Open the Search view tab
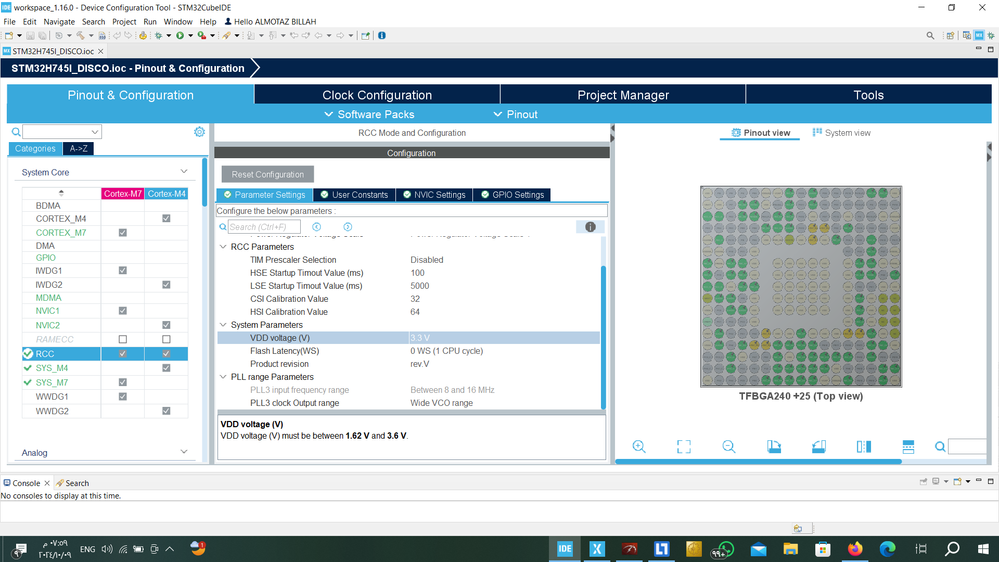Viewport: 999px width, 562px height. 72,483
